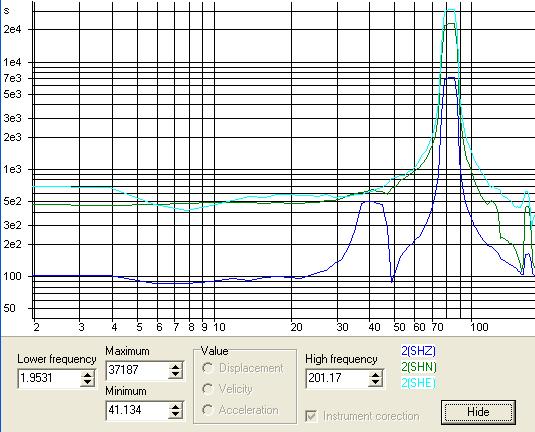Choose the Acceleration radio option
This screenshot has height=432, width=535.
tap(208, 410)
